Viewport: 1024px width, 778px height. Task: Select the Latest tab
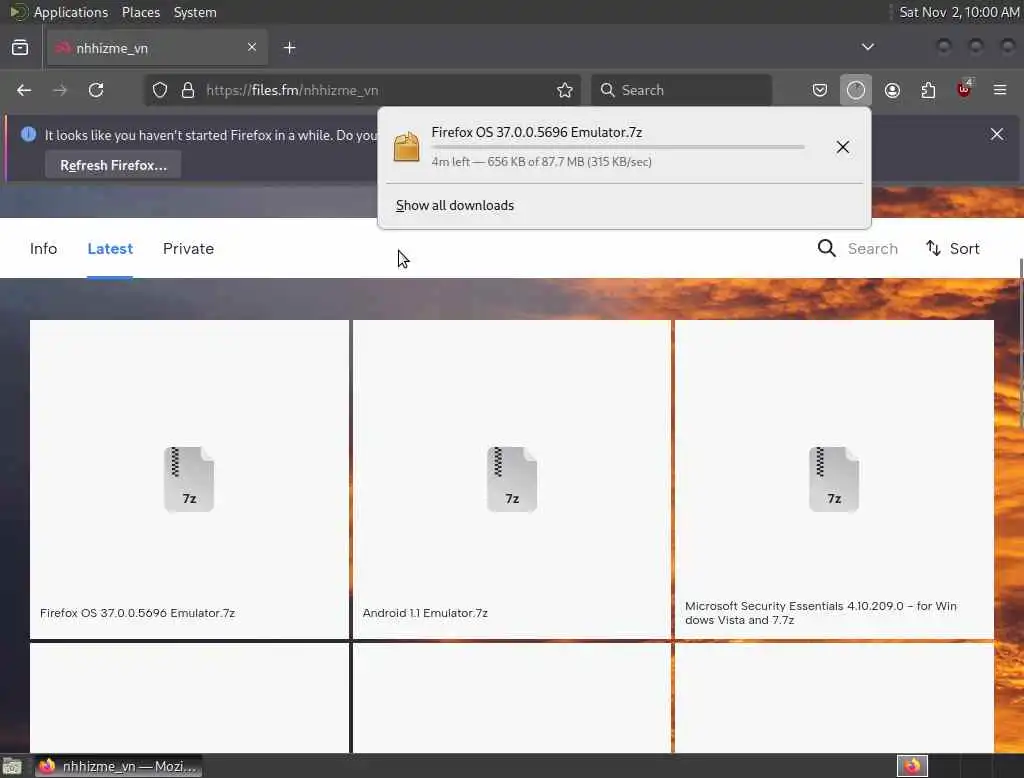(110, 249)
